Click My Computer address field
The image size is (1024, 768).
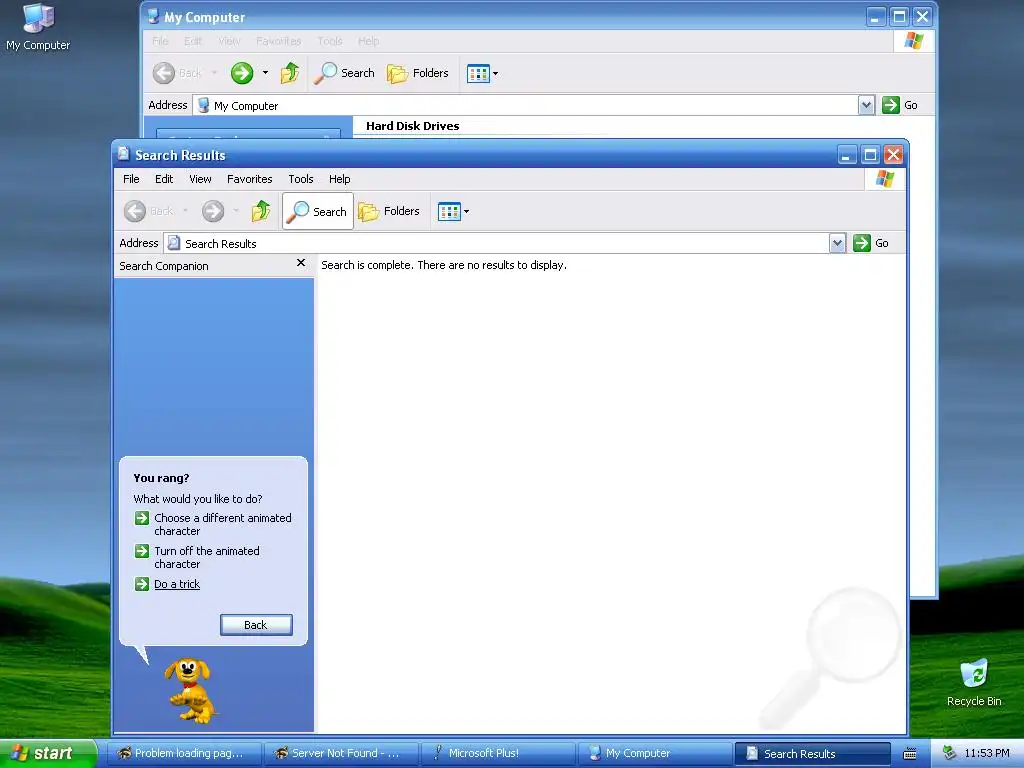tap(526, 105)
